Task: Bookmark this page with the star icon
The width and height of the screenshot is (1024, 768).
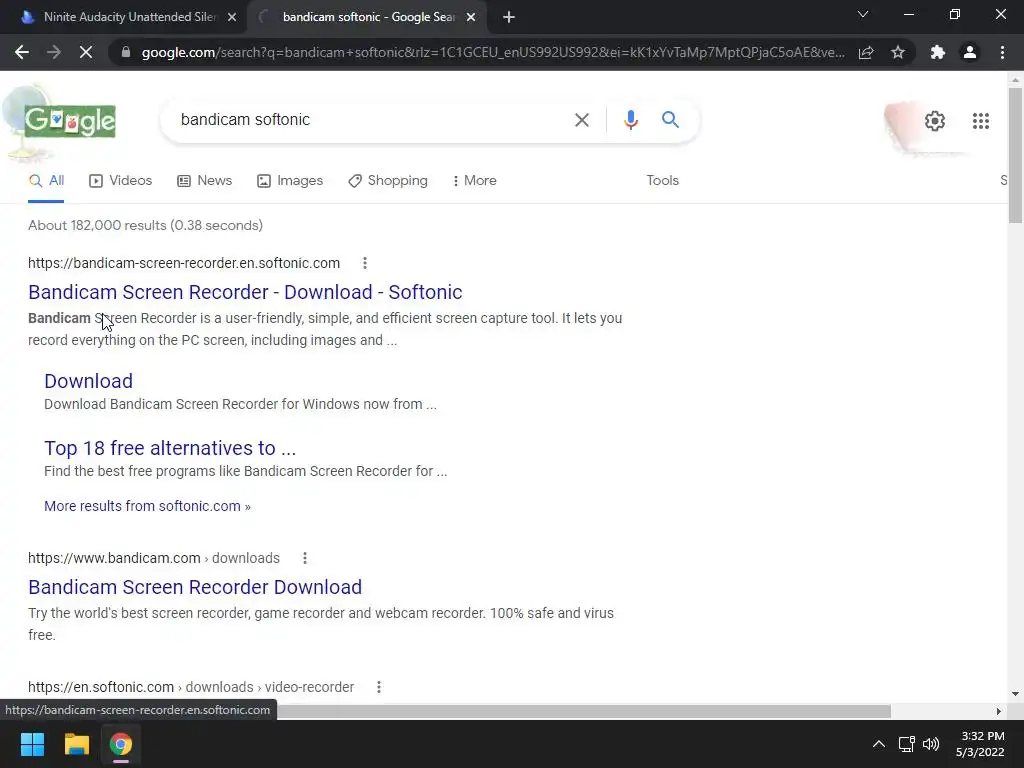Action: [898, 52]
